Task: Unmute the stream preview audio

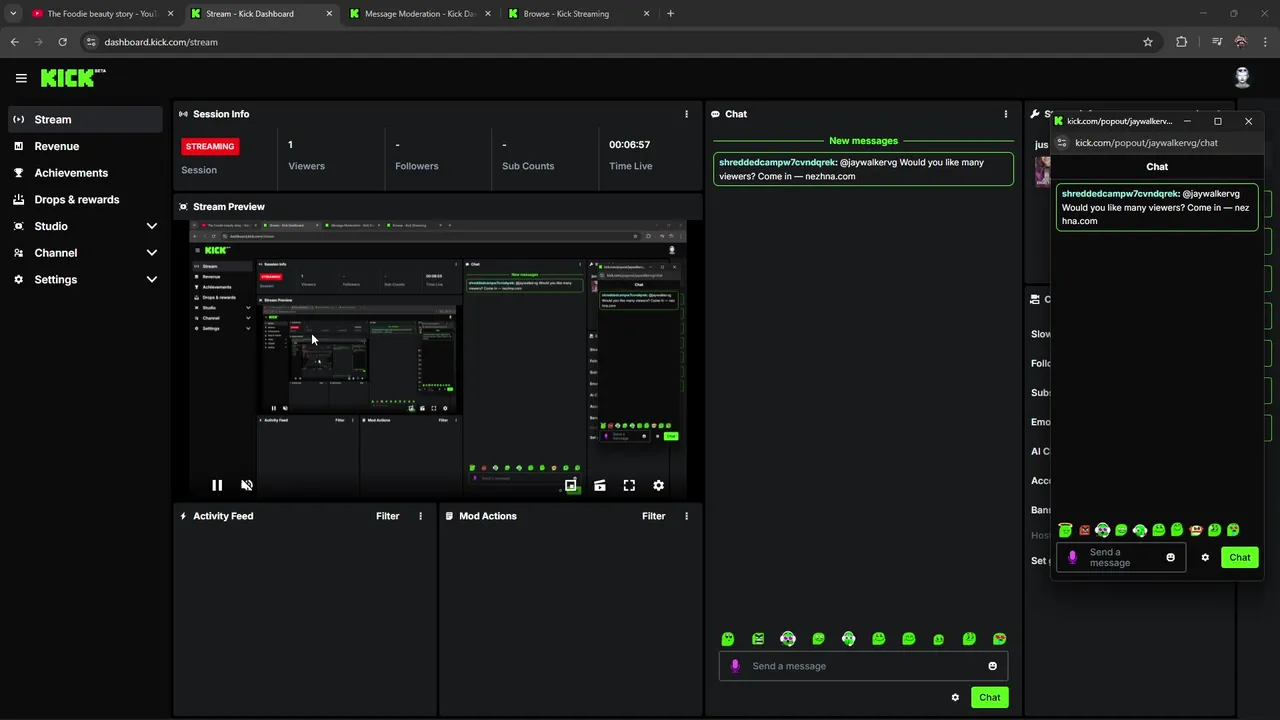Action: [x=247, y=485]
